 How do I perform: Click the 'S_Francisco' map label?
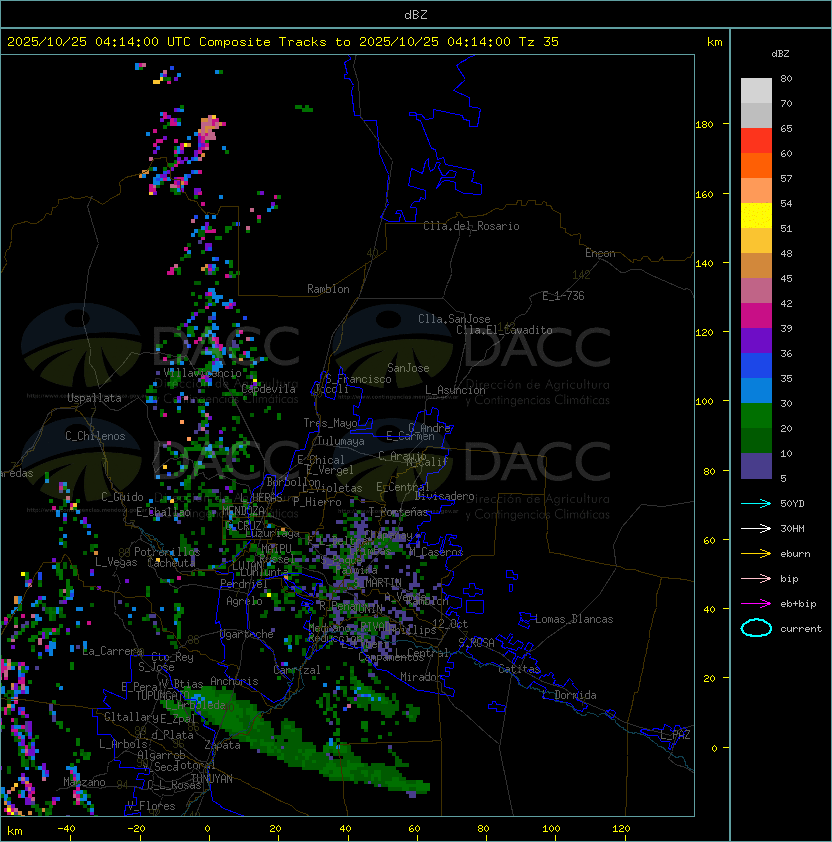pyautogui.click(x=358, y=379)
